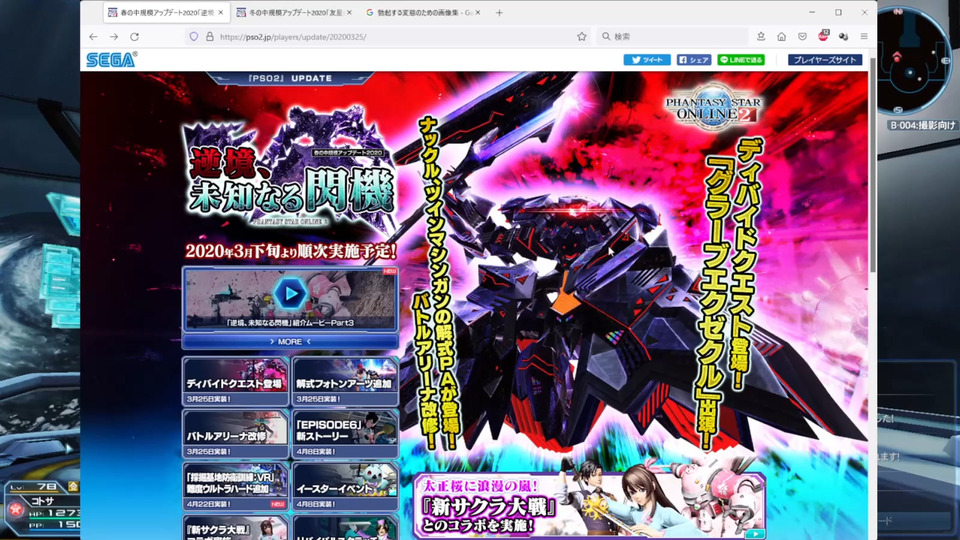Close the 春の中規模アップデート2020 tab
The image size is (960, 540).
(x=221, y=12)
